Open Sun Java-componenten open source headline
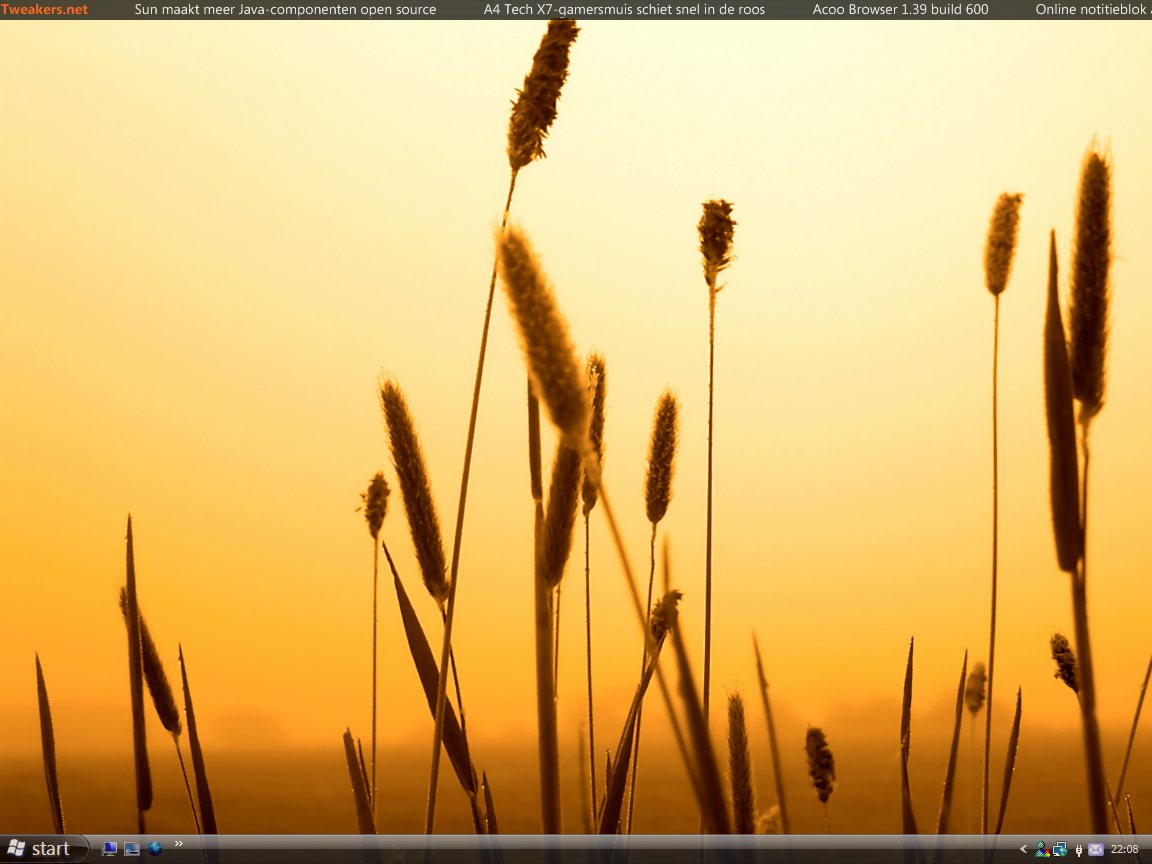 (x=285, y=10)
